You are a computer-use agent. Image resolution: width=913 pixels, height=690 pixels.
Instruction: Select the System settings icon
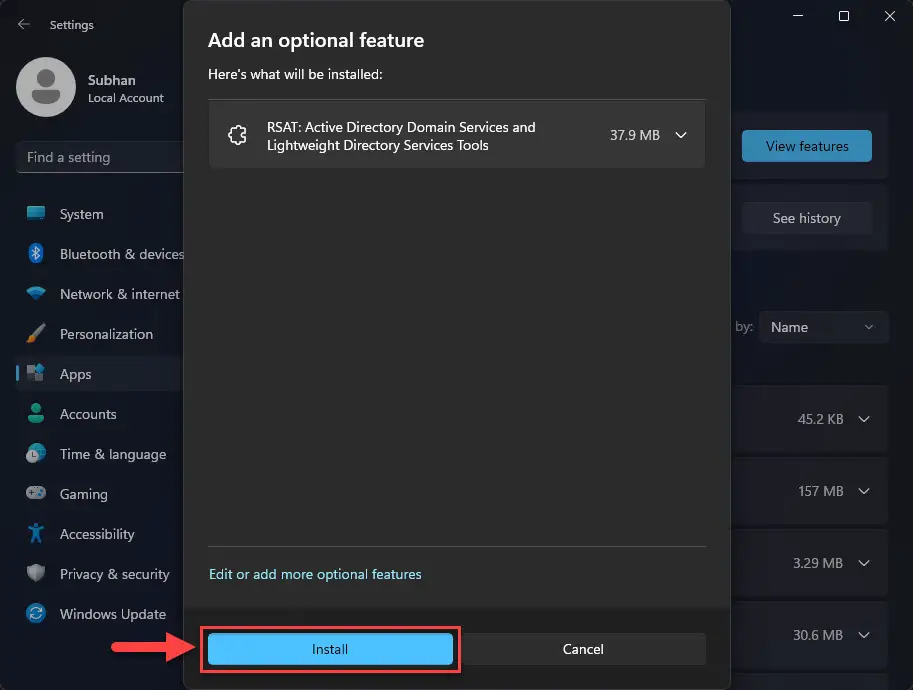tap(33, 213)
